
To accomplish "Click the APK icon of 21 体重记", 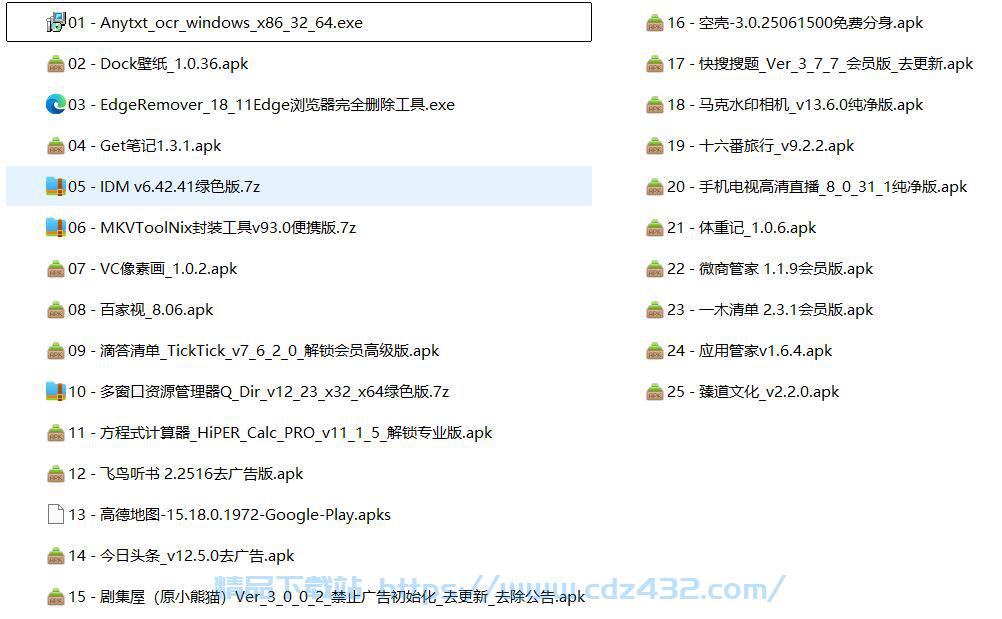I will (x=655, y=228).
